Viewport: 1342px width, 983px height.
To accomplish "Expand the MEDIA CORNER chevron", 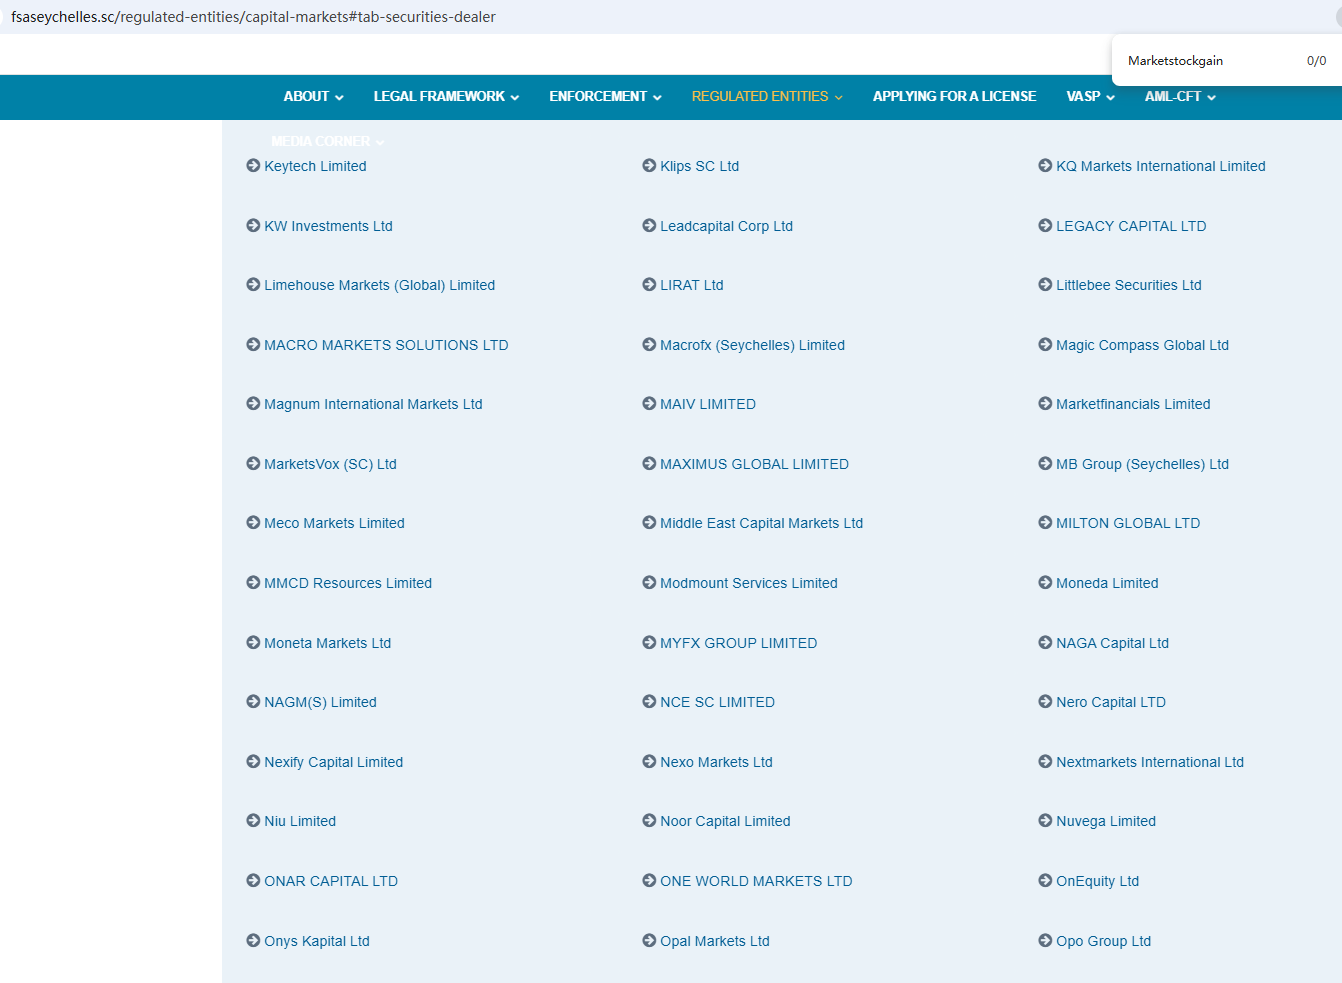I will (380, 142).
